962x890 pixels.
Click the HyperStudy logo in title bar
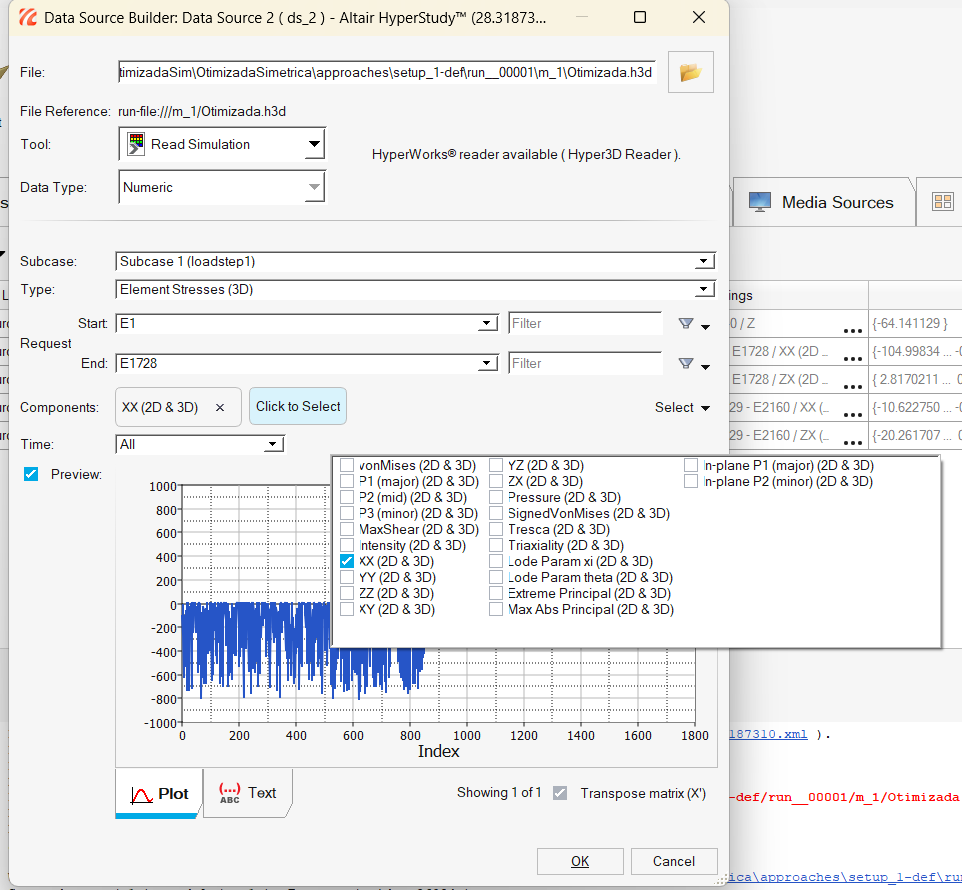pyautogui.click(x=28, y=17)
